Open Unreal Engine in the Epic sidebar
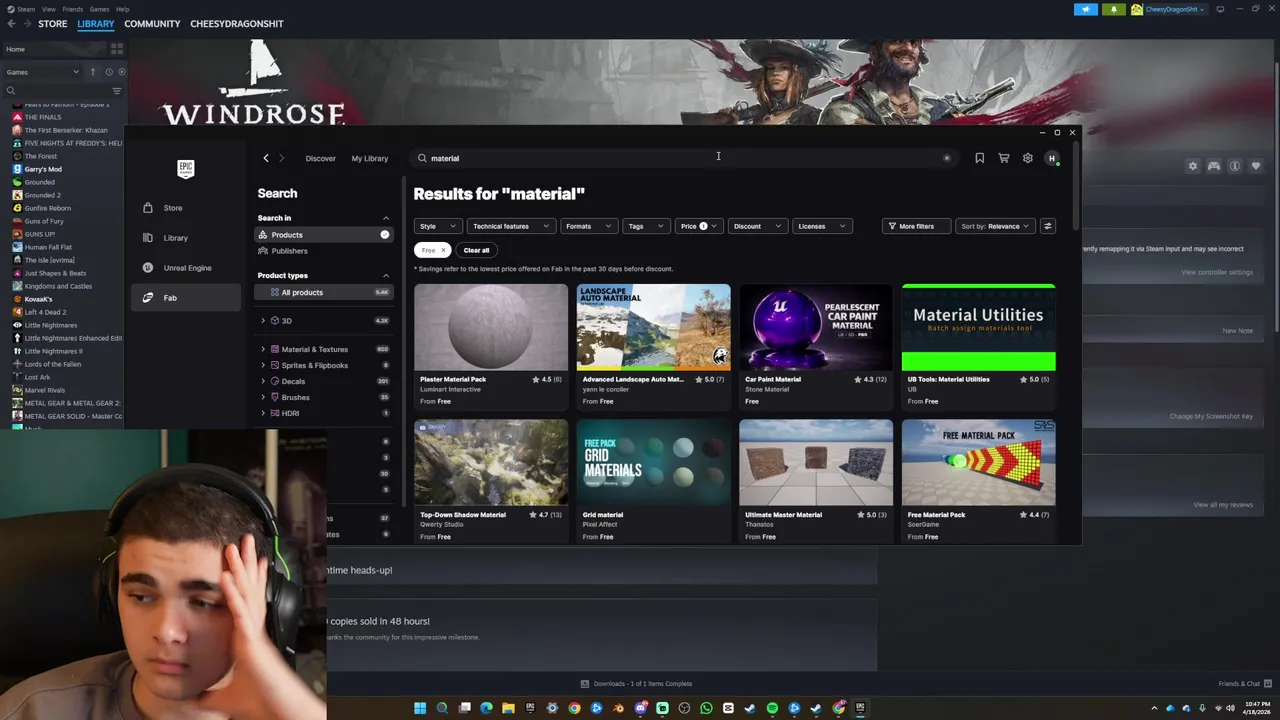Screen dimensions: 1280x720 point(186,268)
